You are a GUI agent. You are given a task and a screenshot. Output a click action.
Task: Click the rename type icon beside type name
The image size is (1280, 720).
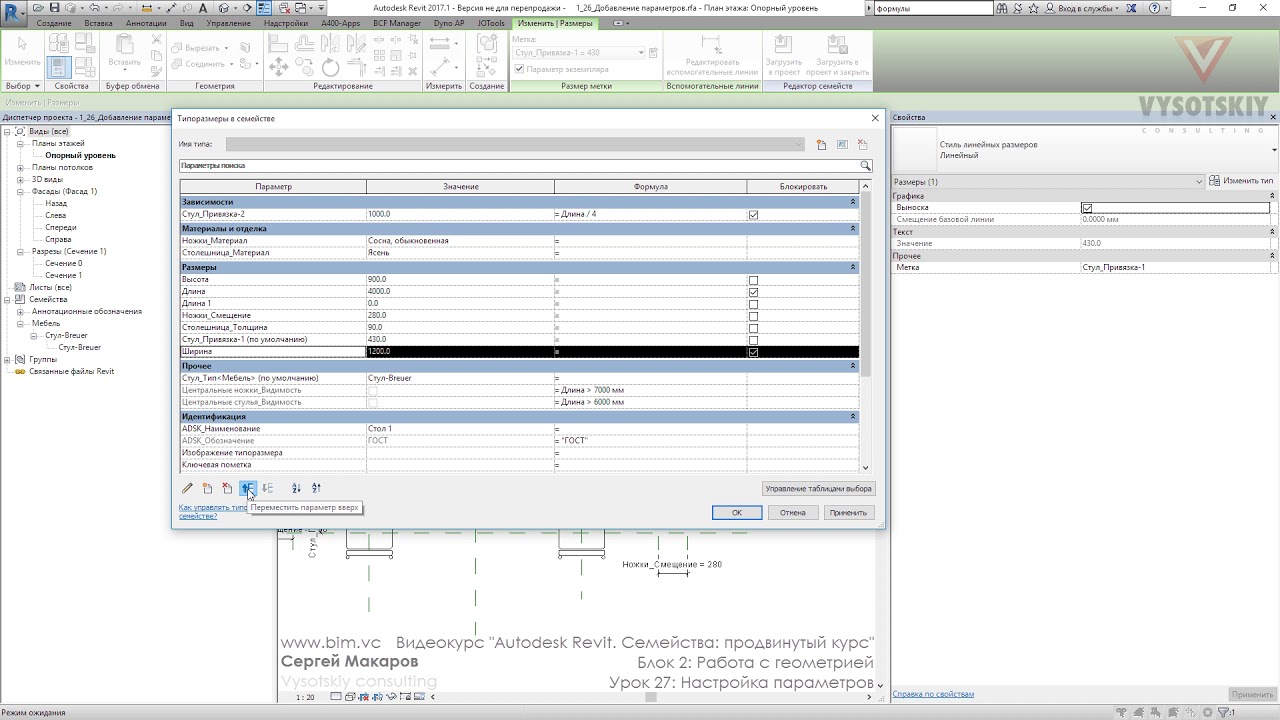842,145
